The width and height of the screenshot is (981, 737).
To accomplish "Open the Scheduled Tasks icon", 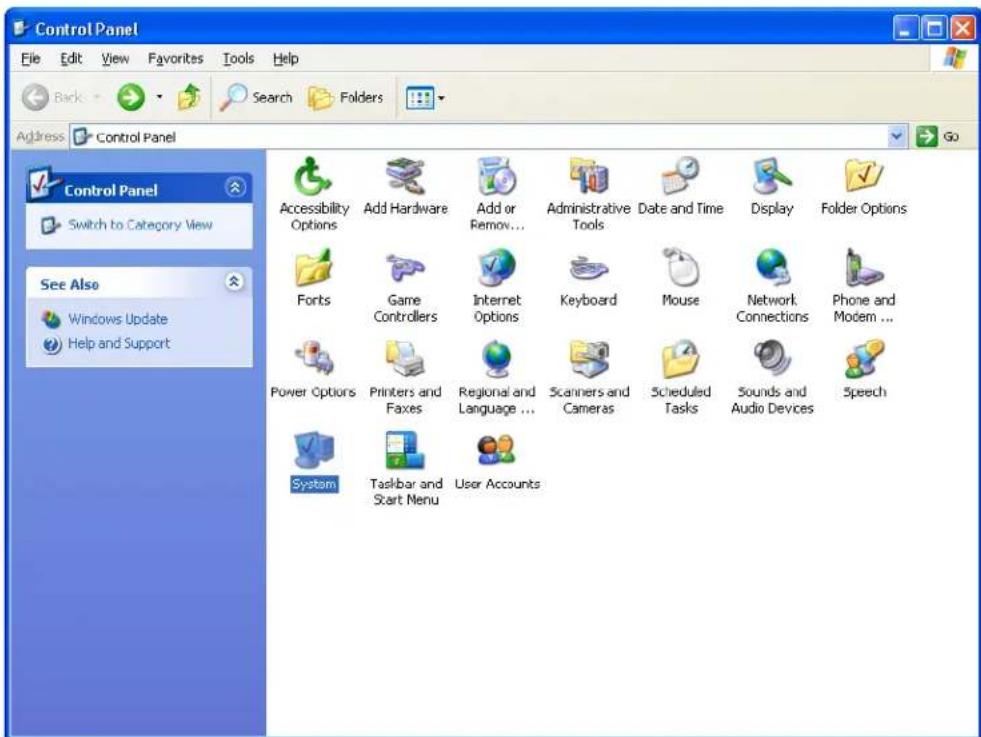I will [x=680, y=359].
